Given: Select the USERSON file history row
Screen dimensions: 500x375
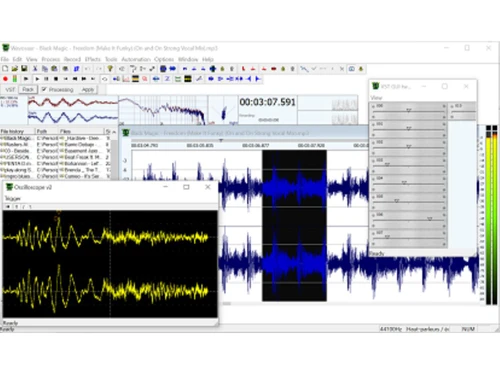Looking at the screenshot, I should (17, 157).
